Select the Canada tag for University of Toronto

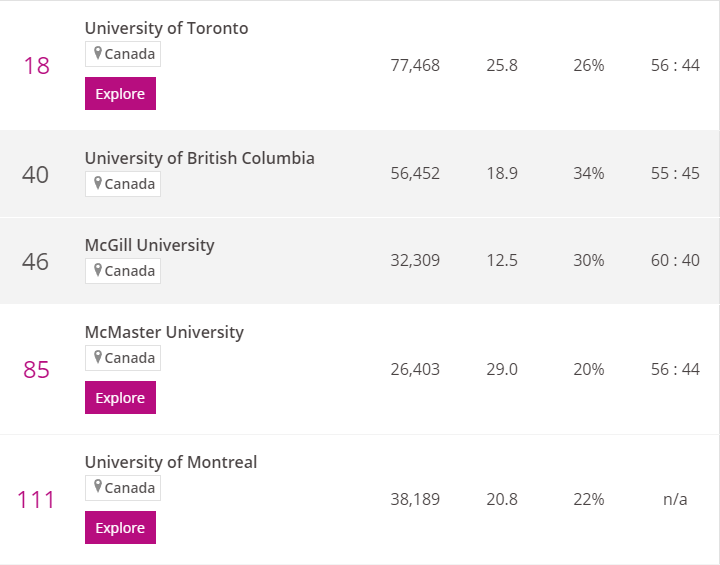pos(123,54)
